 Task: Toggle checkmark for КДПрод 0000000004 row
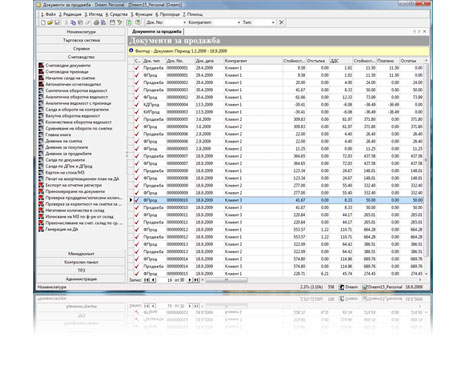pyautogui.click(x=137, y=104)
